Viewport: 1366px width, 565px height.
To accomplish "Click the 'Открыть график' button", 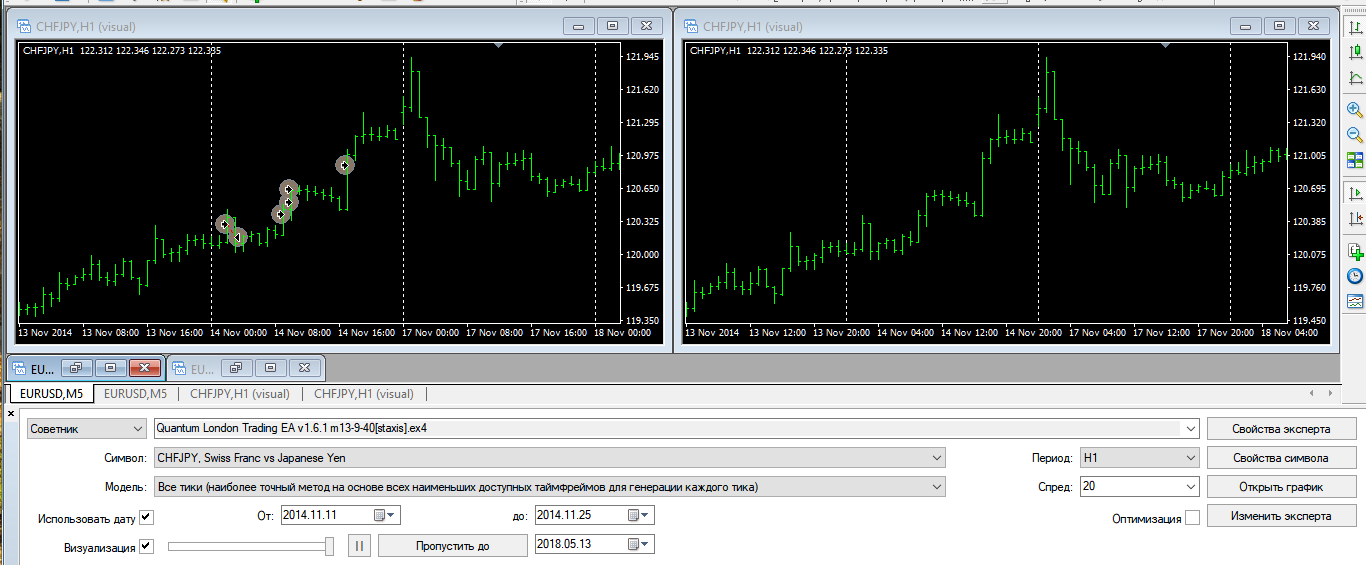I will click(1281, 487).
